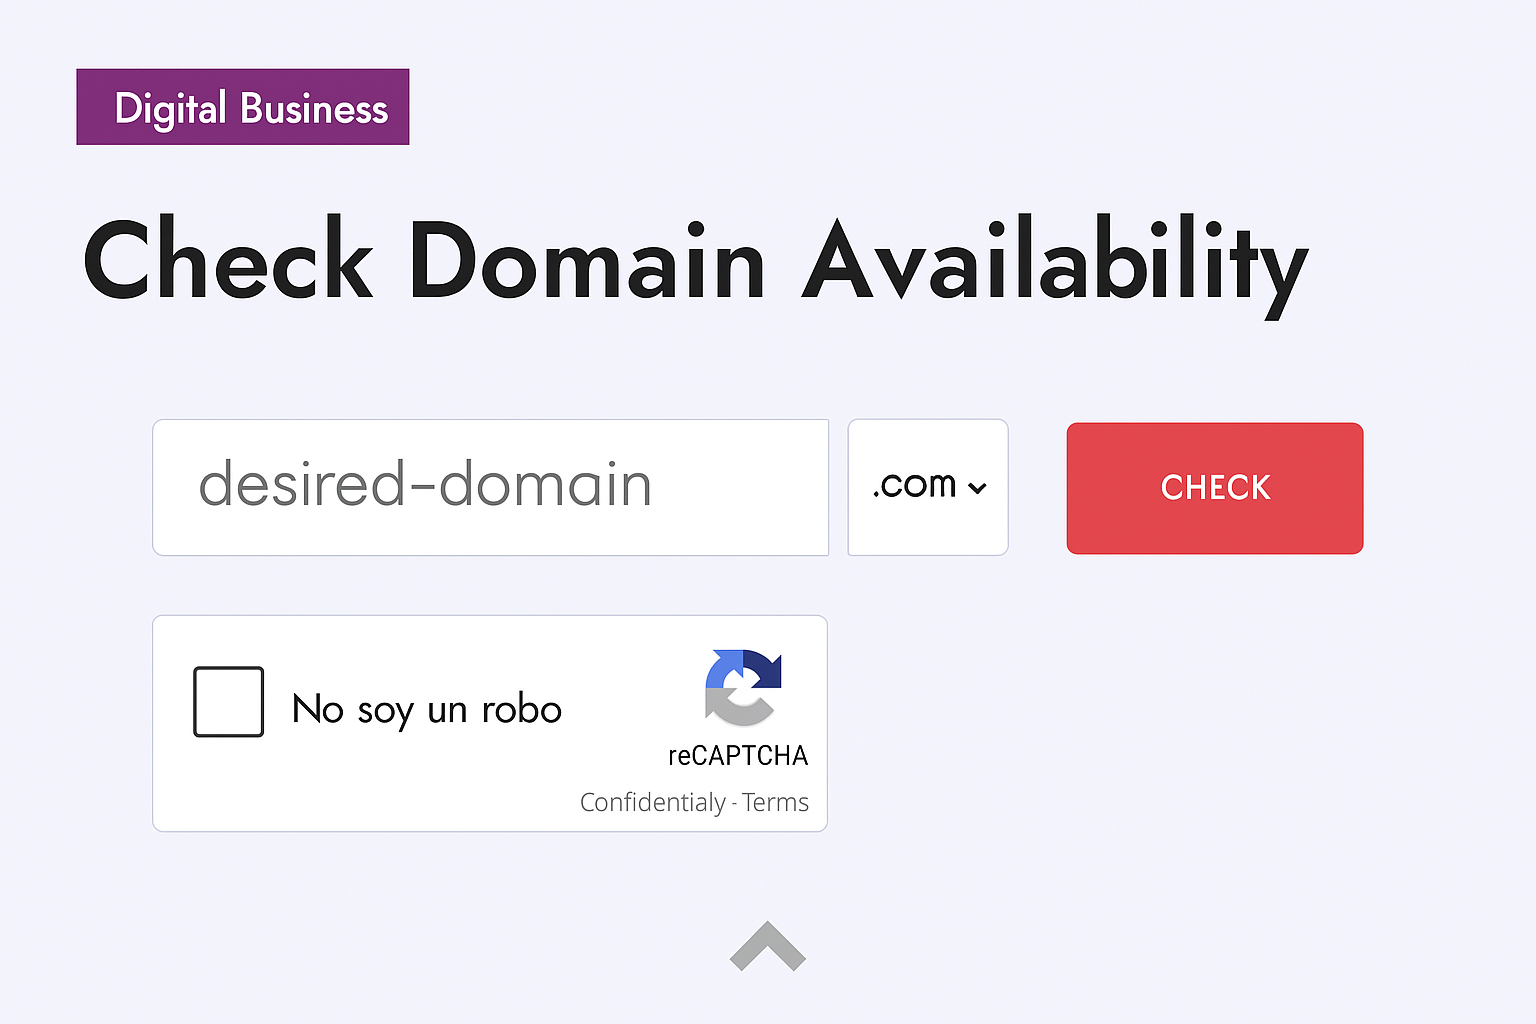1536x1024 pixels.
Task: Click the reCAPTCHA circular arrows logo
Action: [x=743, y=687]
